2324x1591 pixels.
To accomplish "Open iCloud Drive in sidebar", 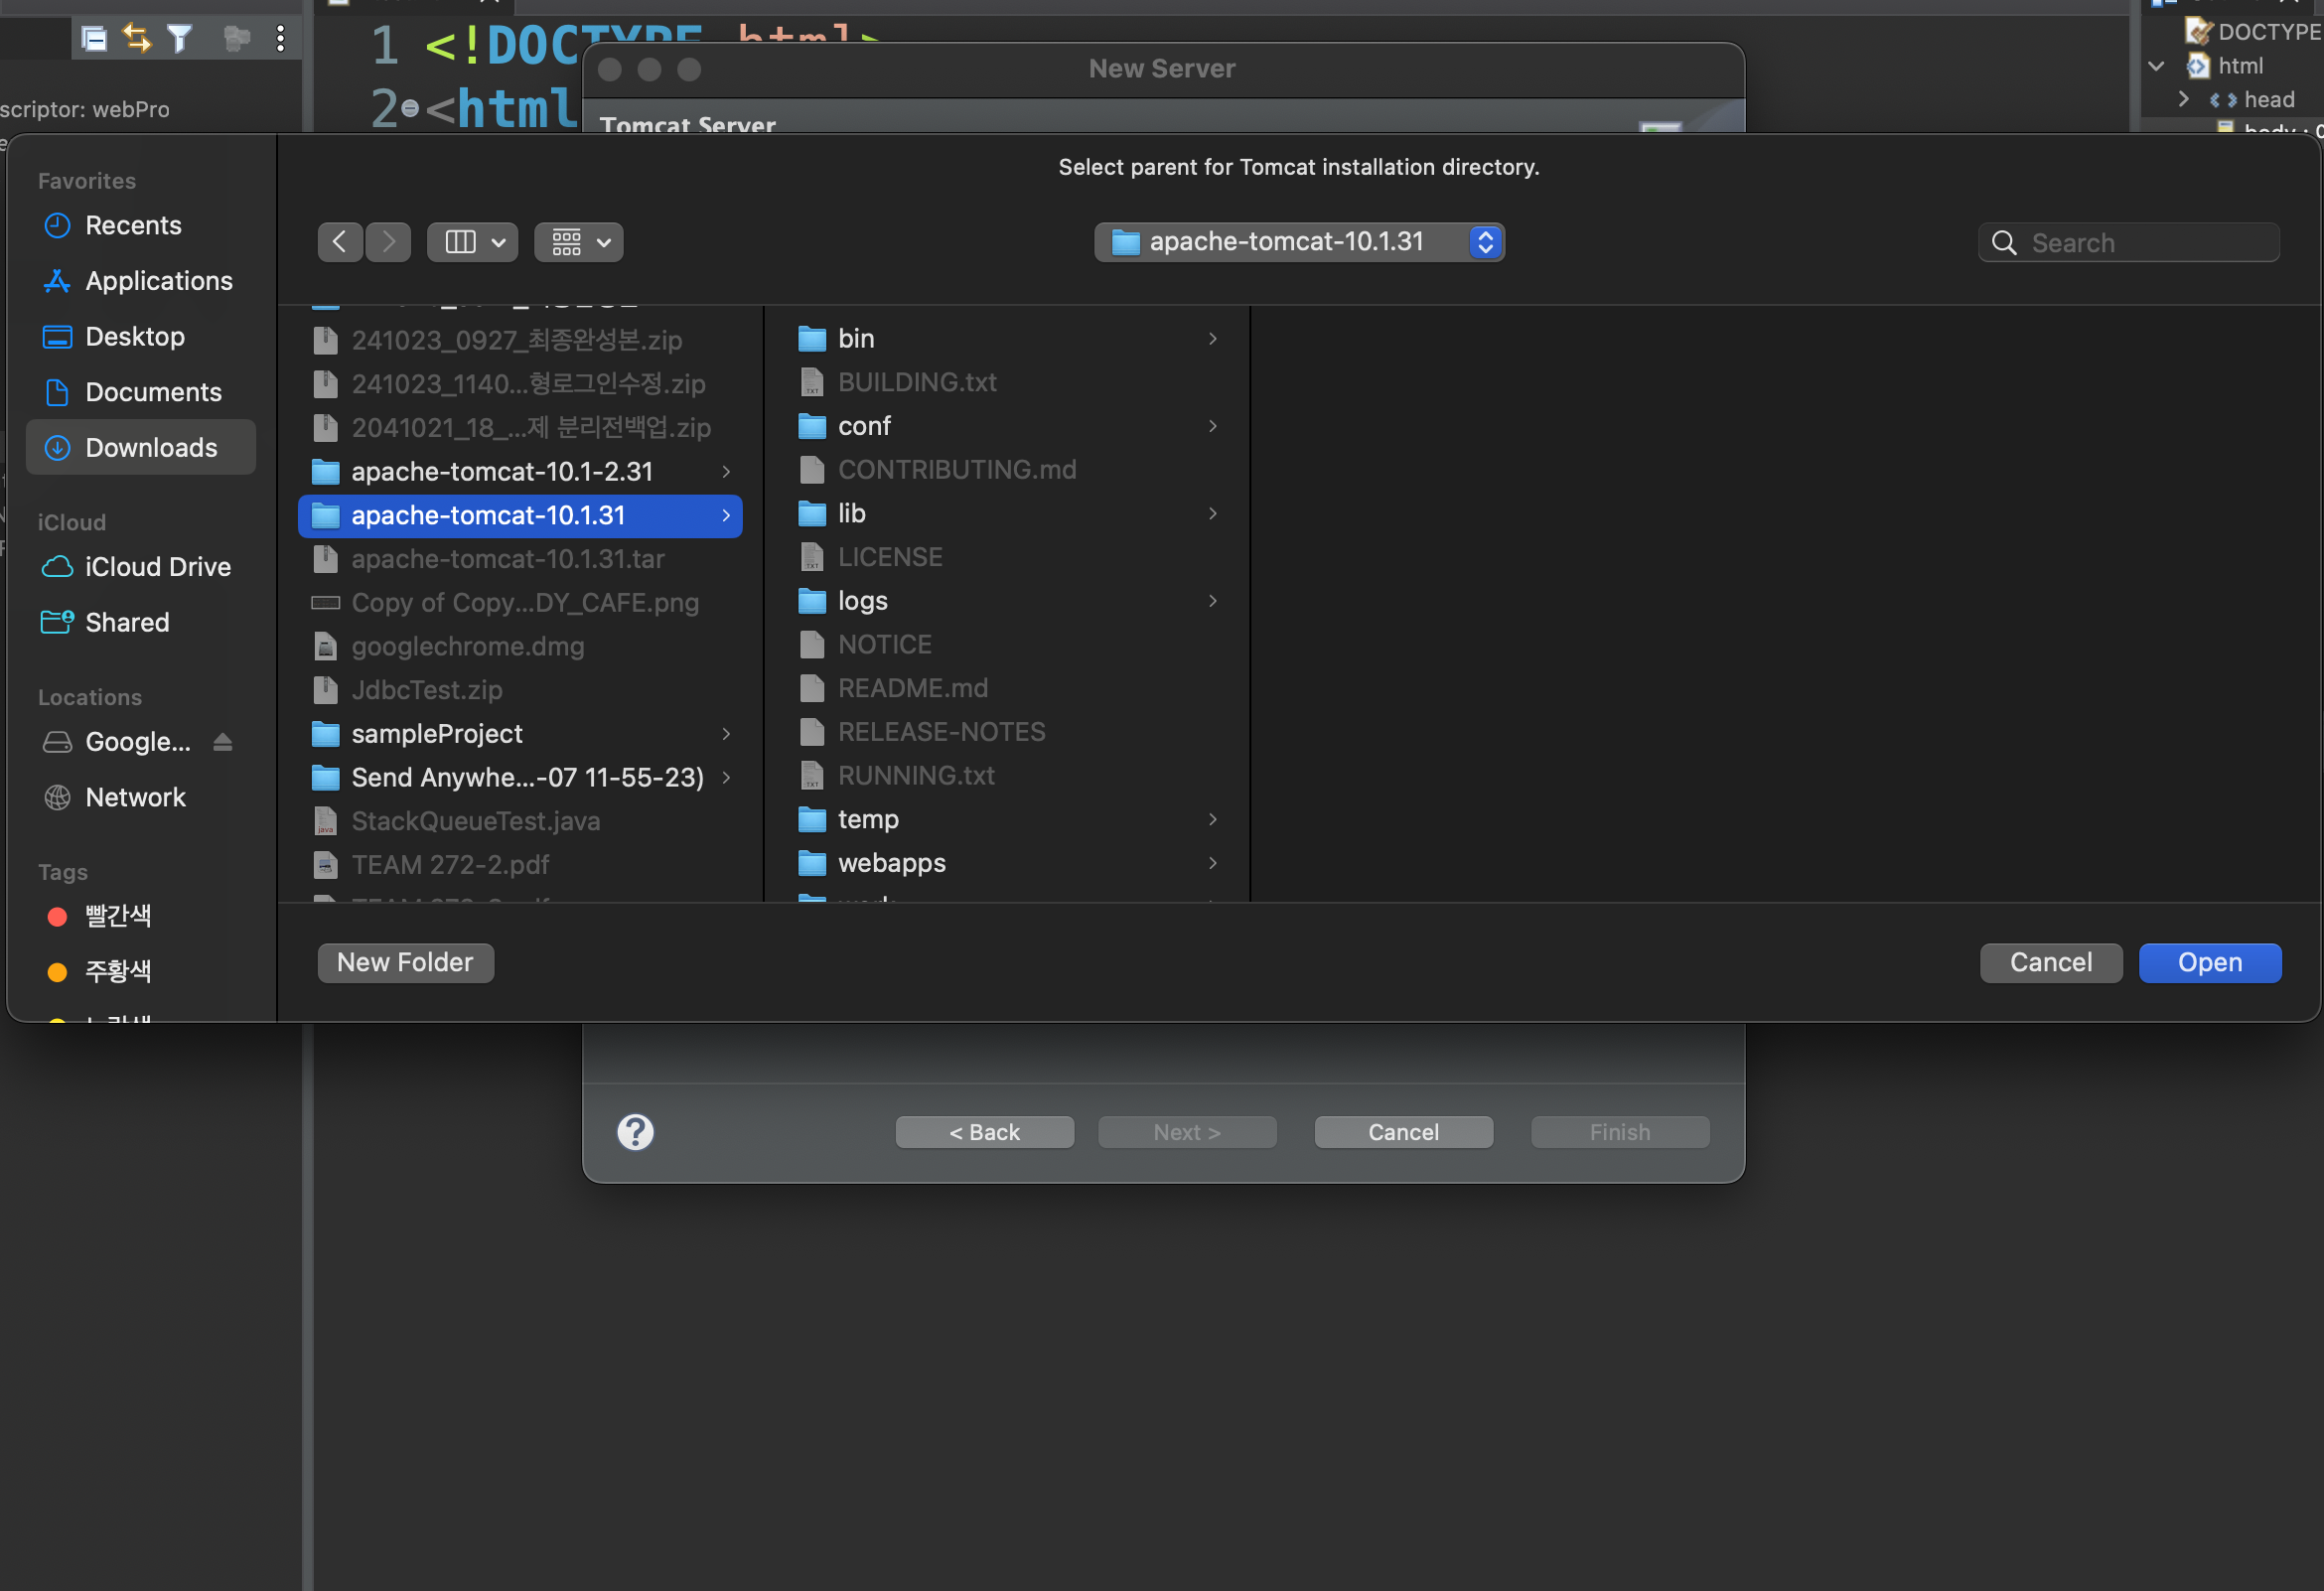I will point(141,567).
